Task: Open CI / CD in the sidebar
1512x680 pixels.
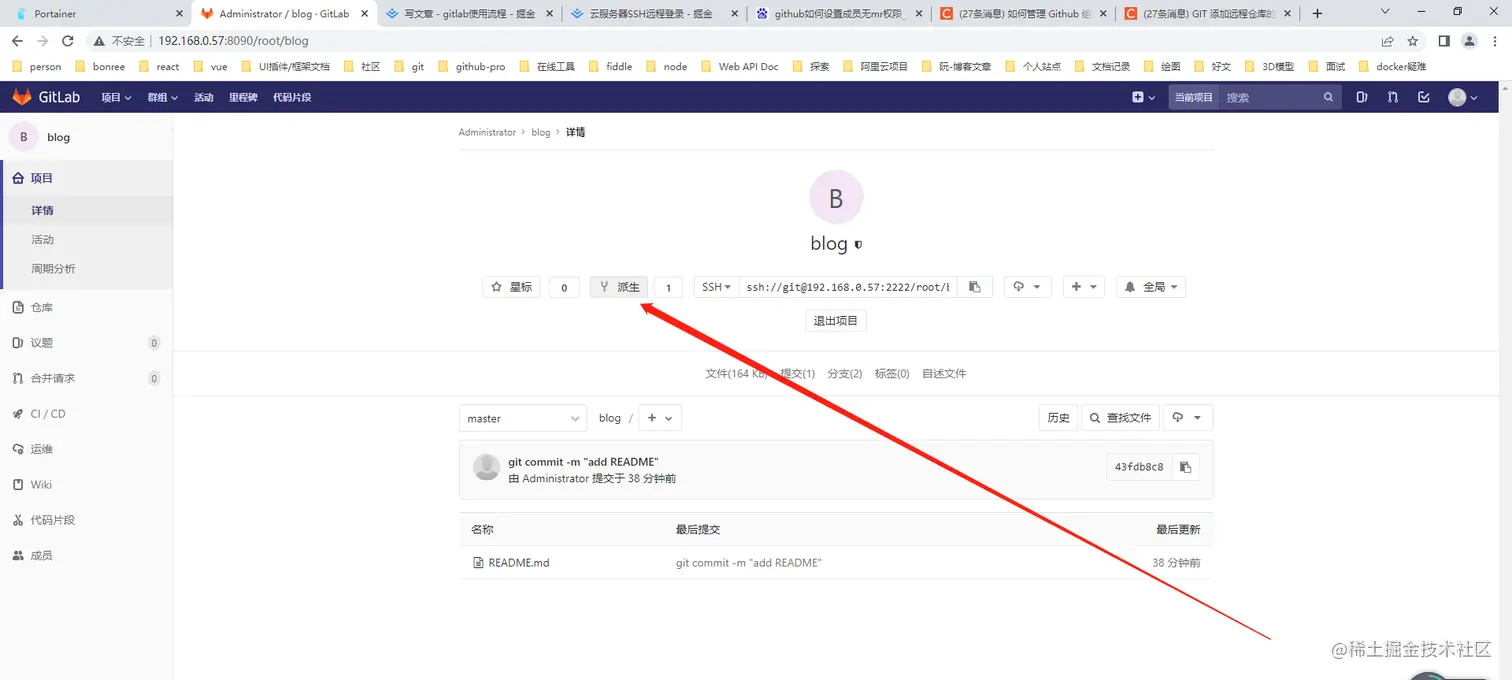Action: (86, 414)
